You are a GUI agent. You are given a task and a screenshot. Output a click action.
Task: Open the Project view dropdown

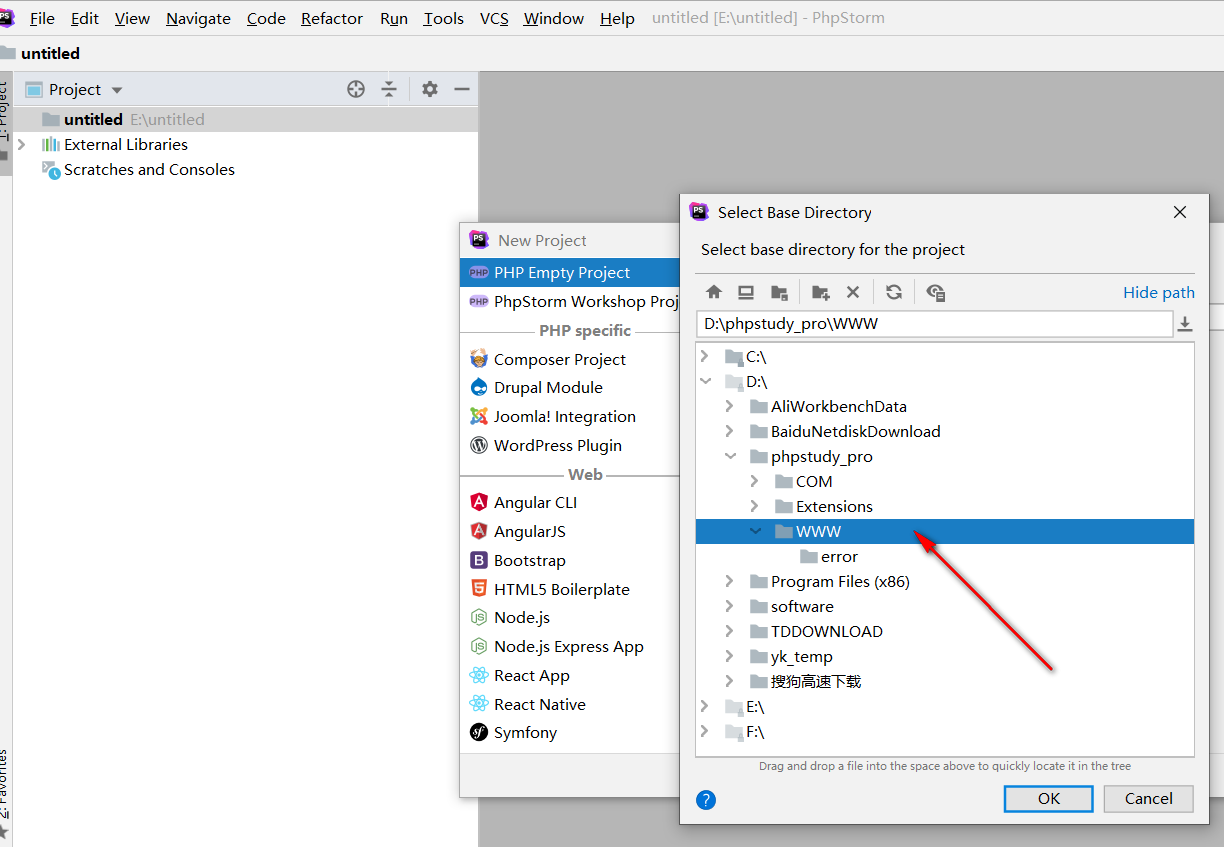[x=117, y=90]
